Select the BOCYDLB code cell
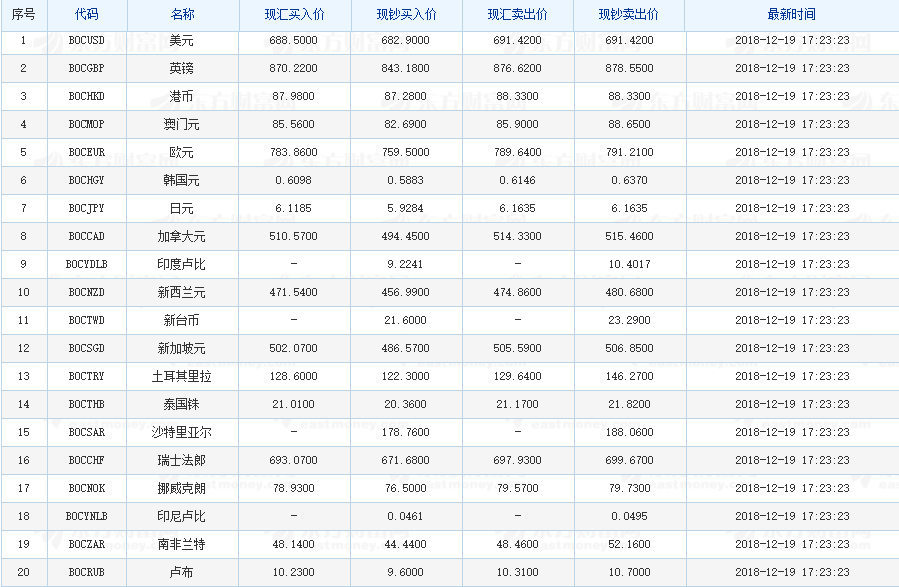899x587 pixels. [87, 265]
